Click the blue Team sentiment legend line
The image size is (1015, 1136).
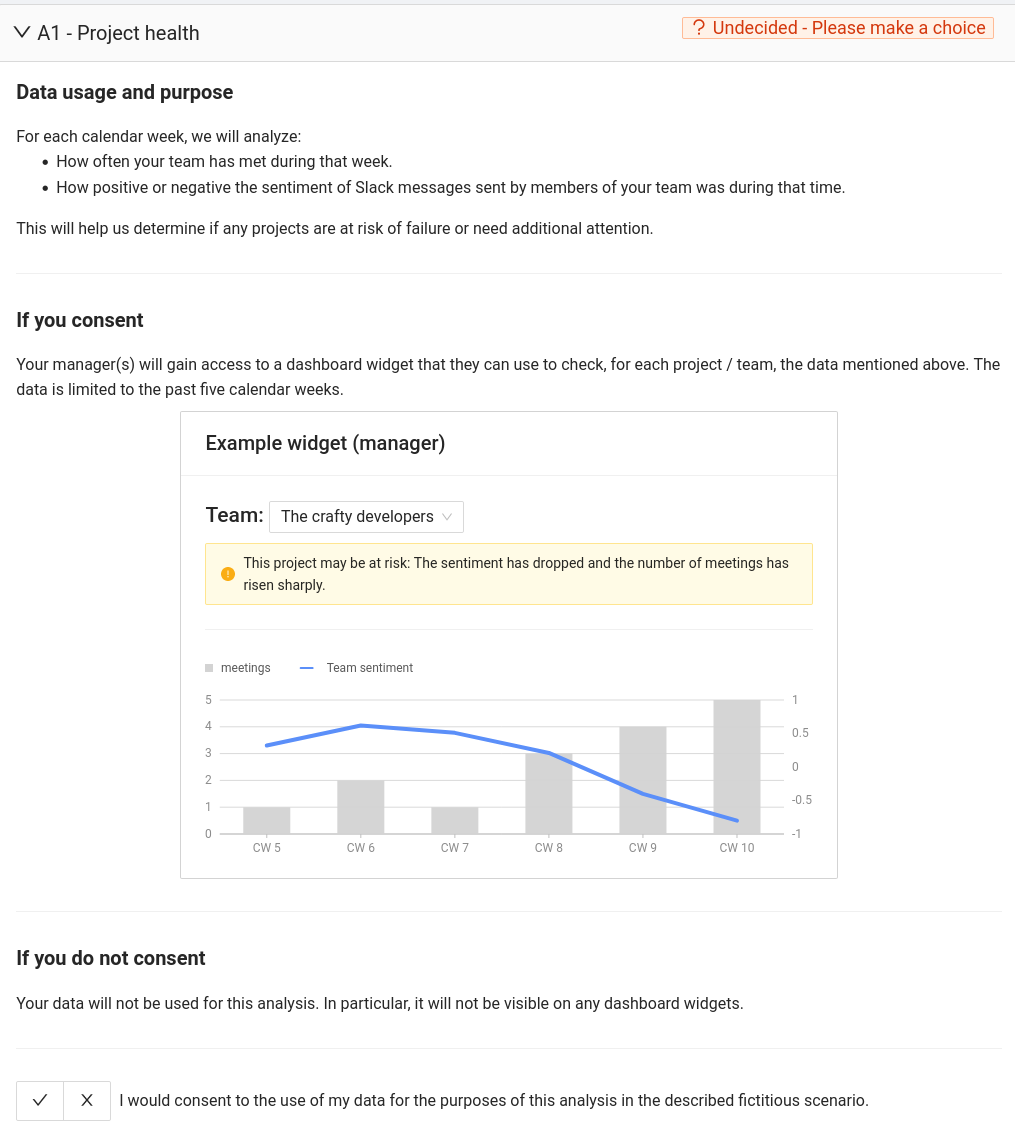[x=307, y=668]
